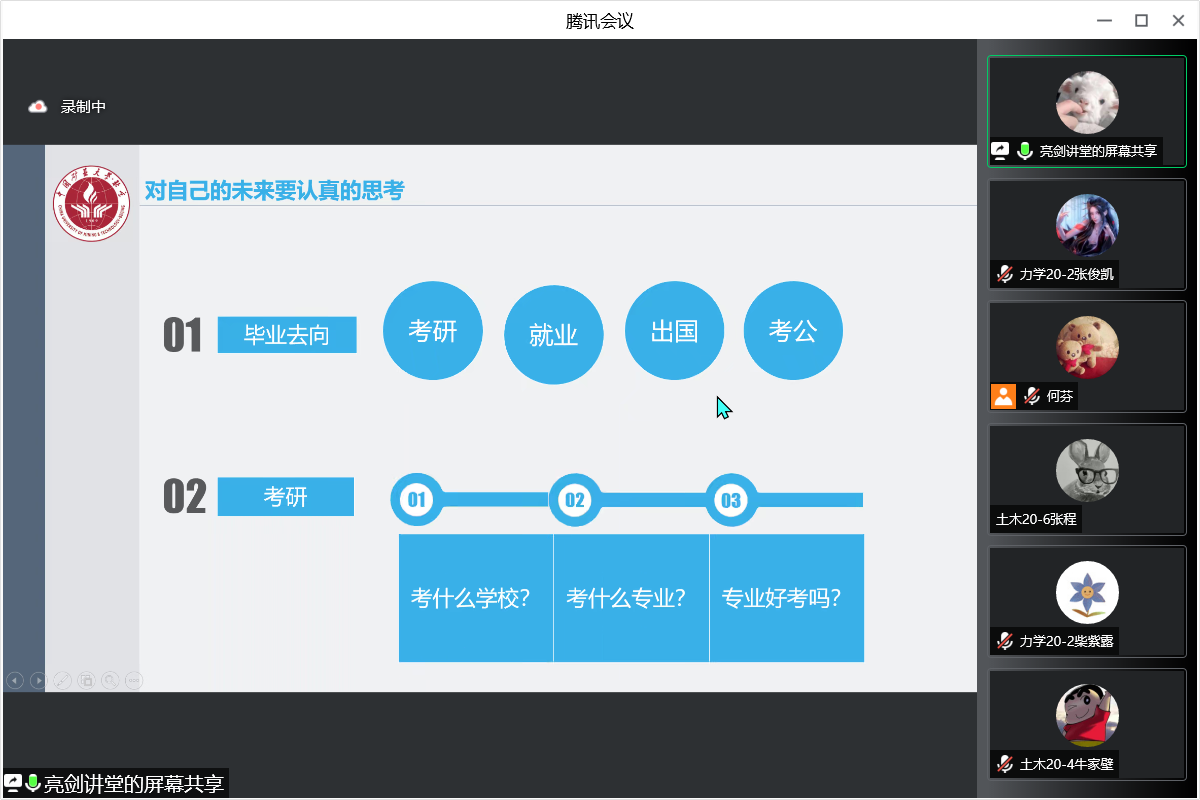Click the previous slide arrow in slideshow controls

click(15, 680)
